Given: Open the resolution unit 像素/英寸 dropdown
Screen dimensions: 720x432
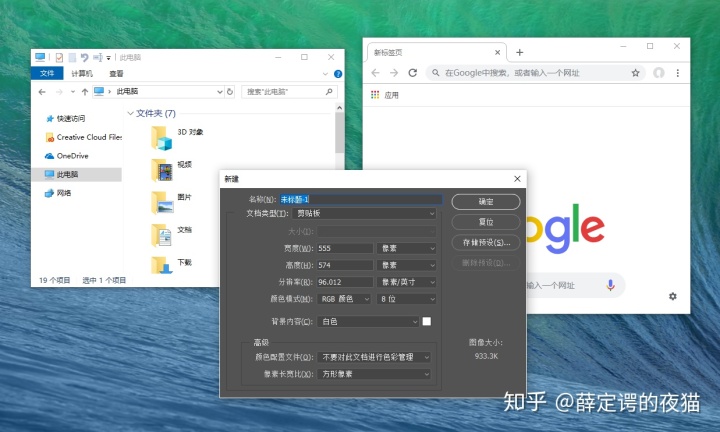Looking at the screenshot, I should 406,282.
